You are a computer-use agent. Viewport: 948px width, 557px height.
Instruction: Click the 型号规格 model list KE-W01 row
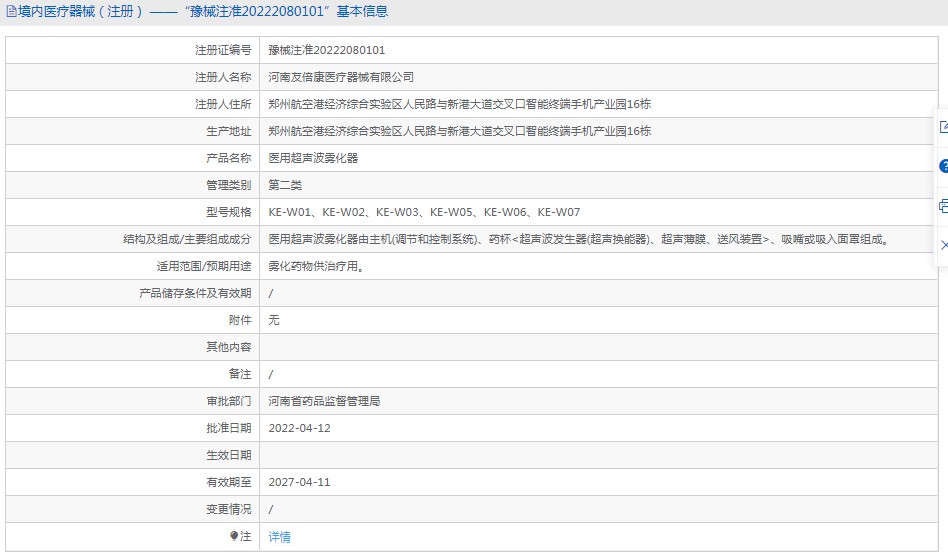tap(424, 212)
